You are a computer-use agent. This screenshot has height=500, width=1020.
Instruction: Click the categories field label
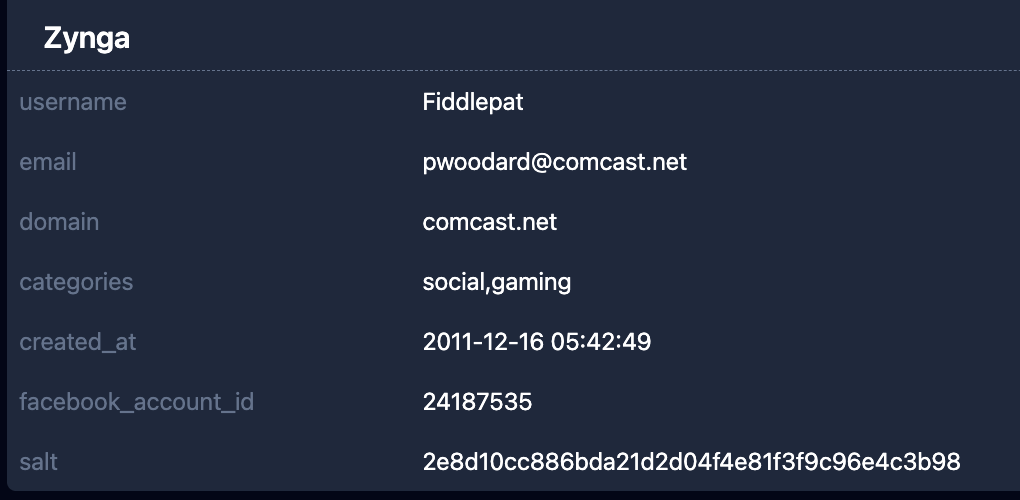coord(76,282)
